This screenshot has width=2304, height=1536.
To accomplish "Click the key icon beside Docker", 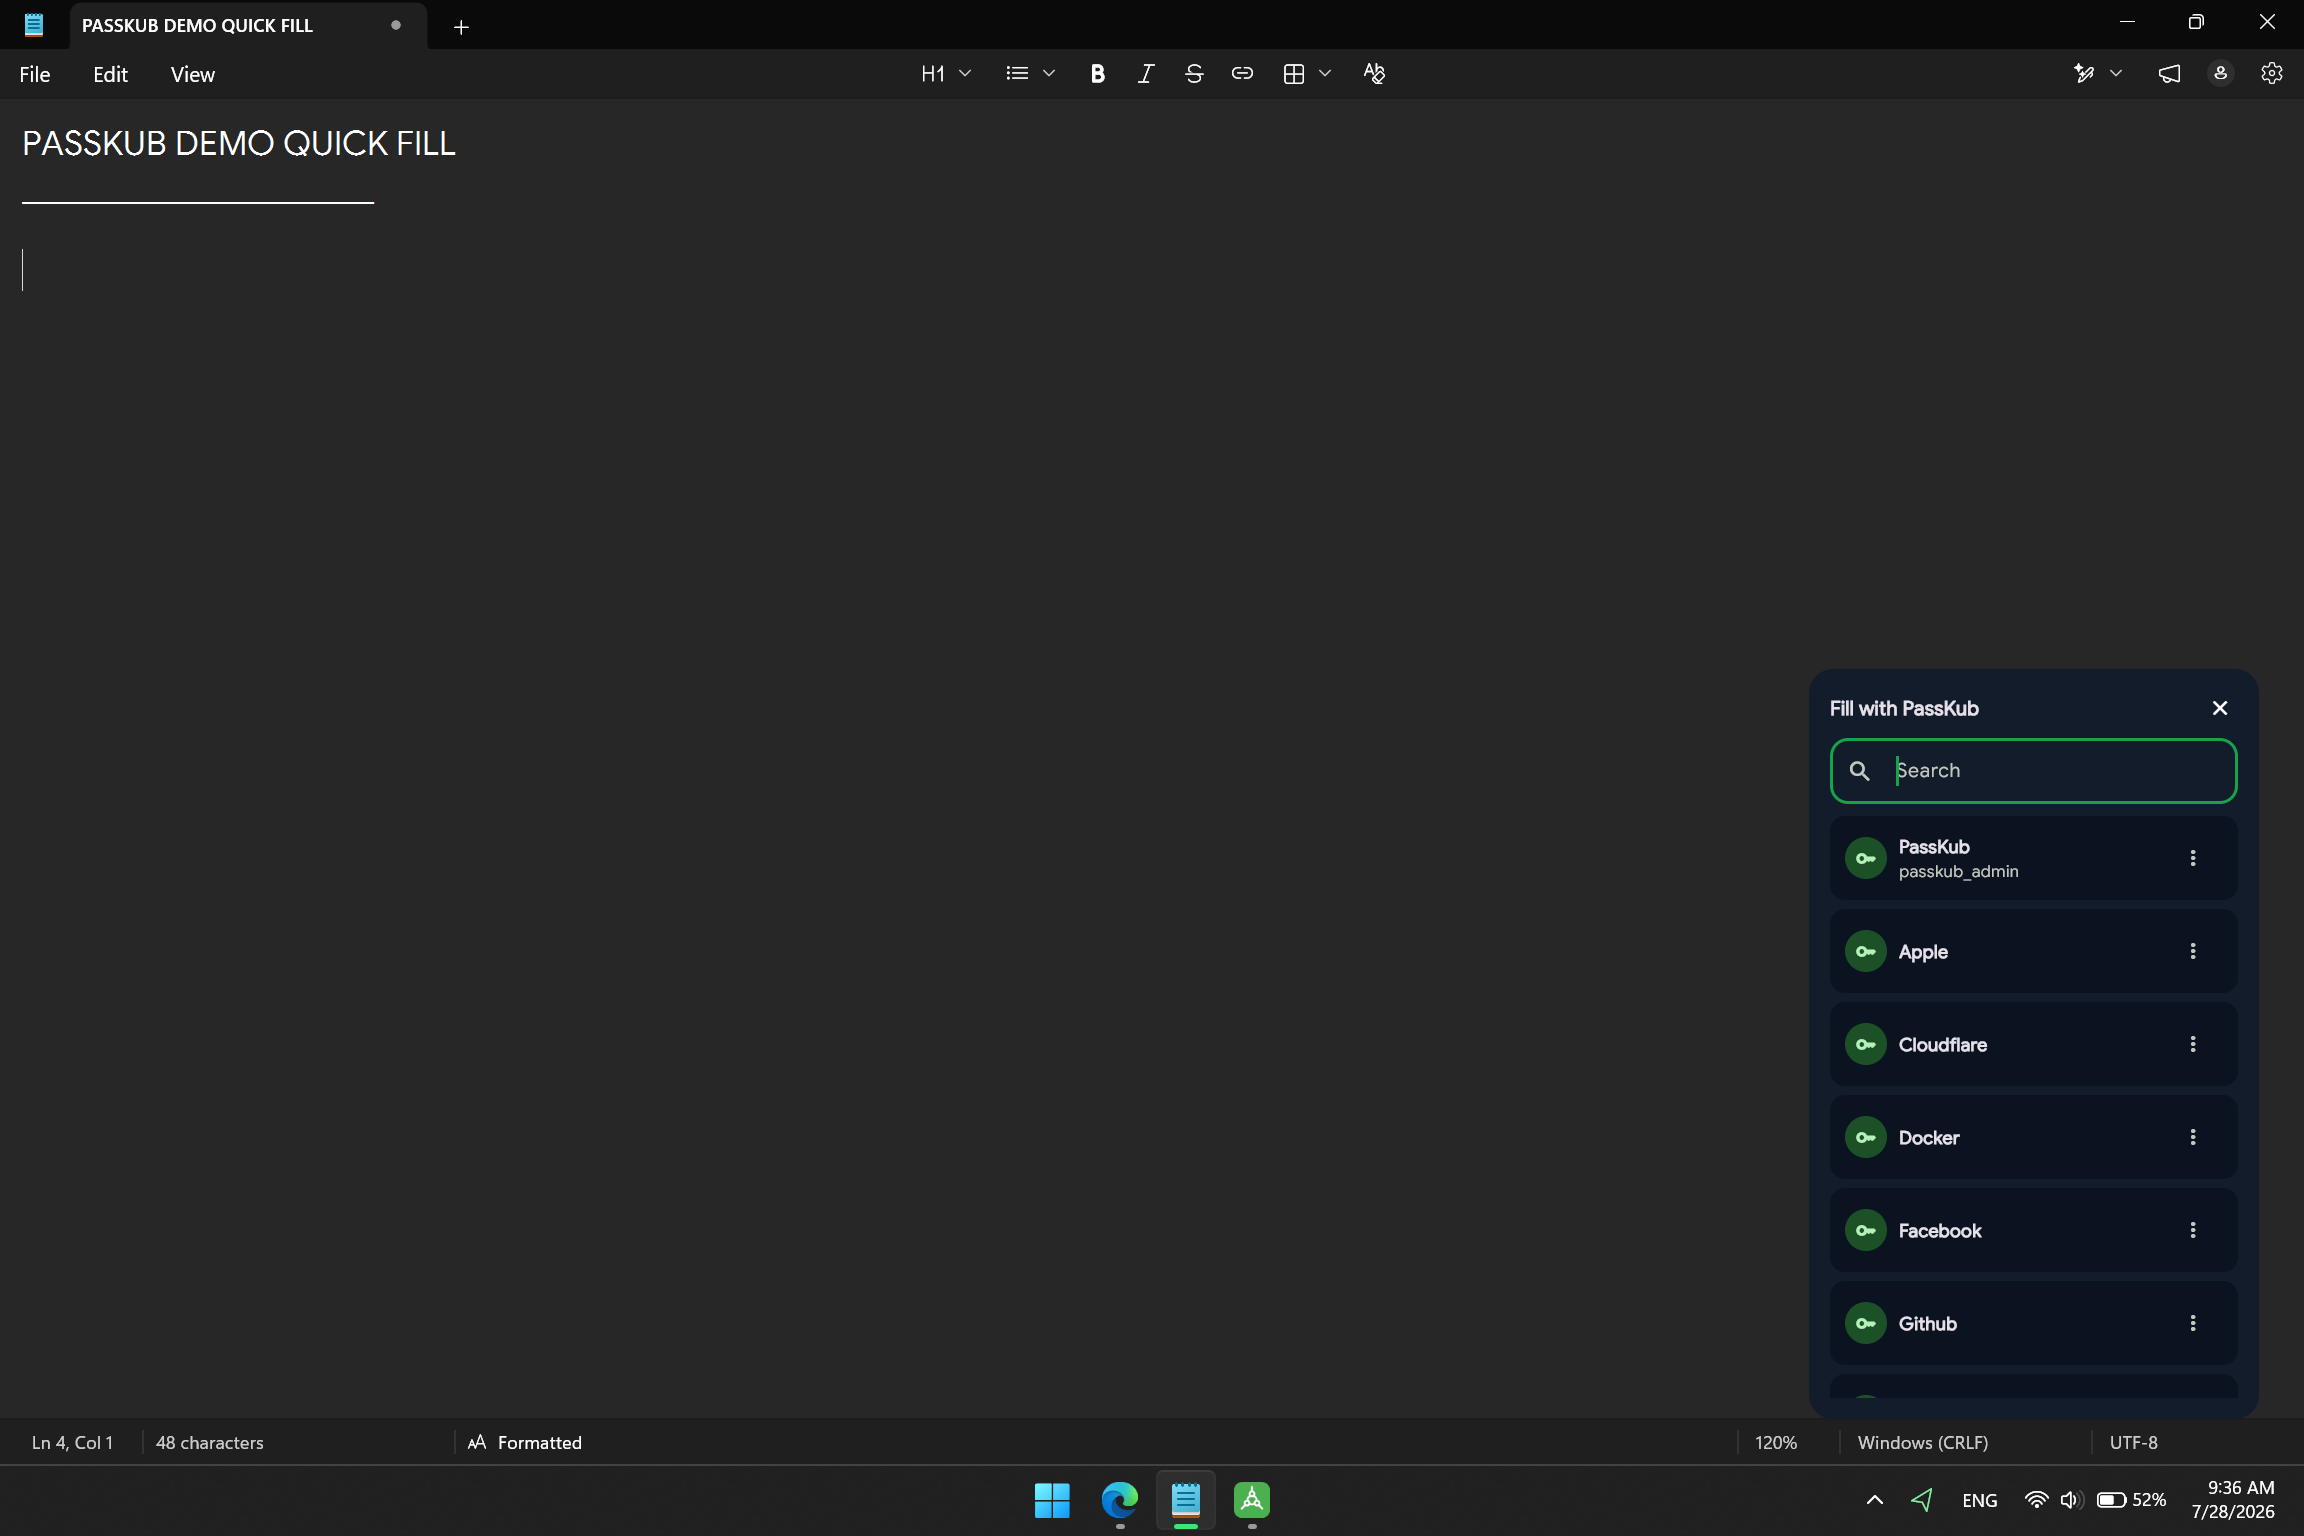I will click(x=1865, y=1138).
